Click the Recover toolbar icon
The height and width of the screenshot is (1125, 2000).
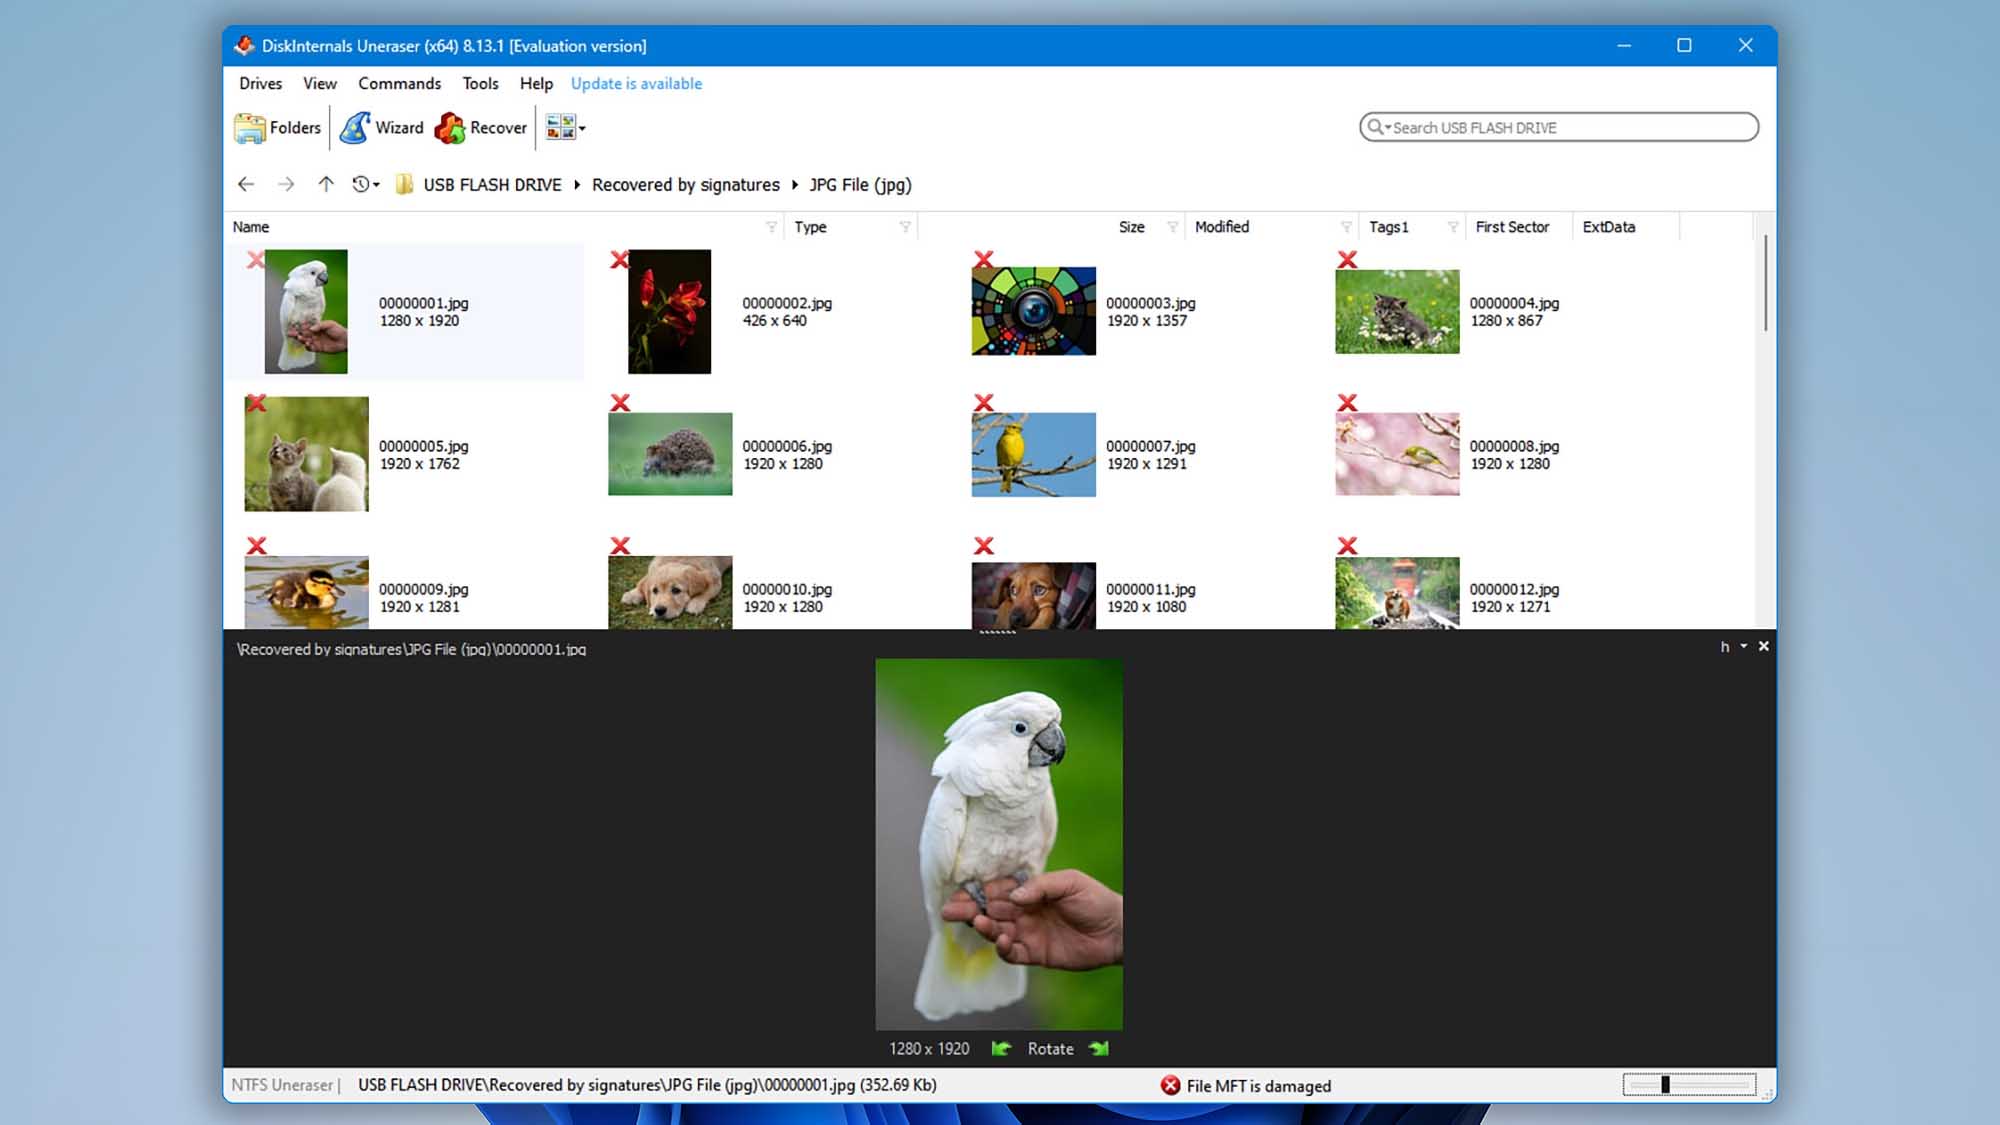450,128
